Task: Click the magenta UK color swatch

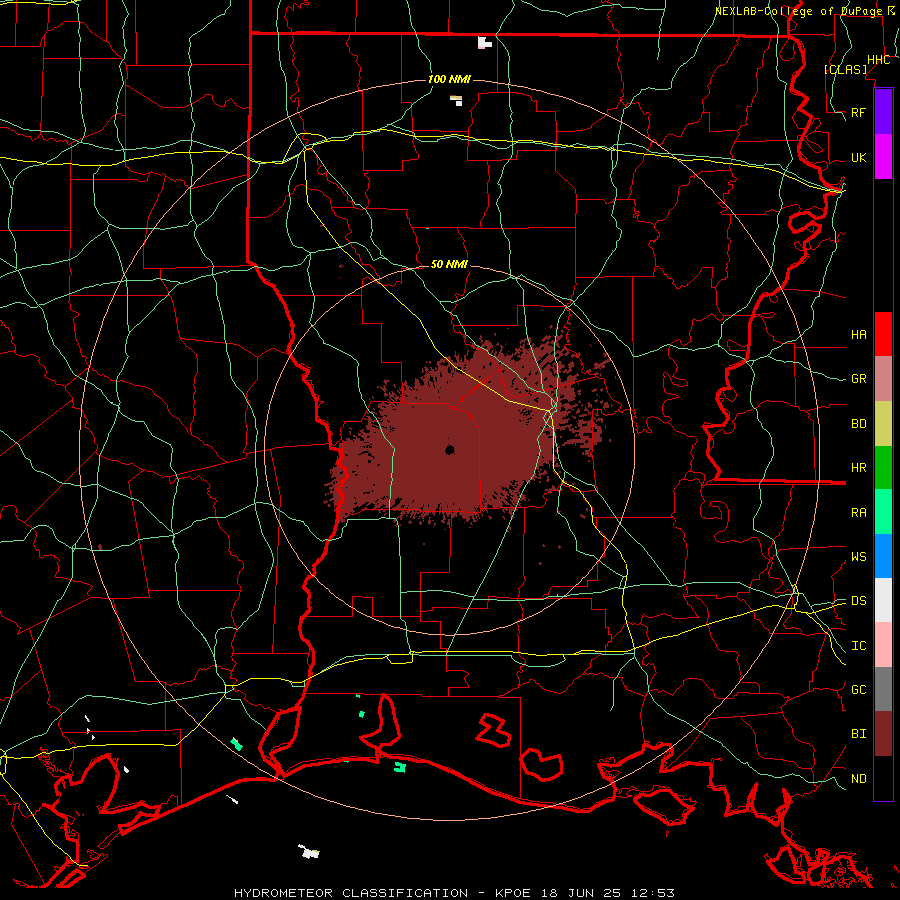Action: (x=883, y=157)
